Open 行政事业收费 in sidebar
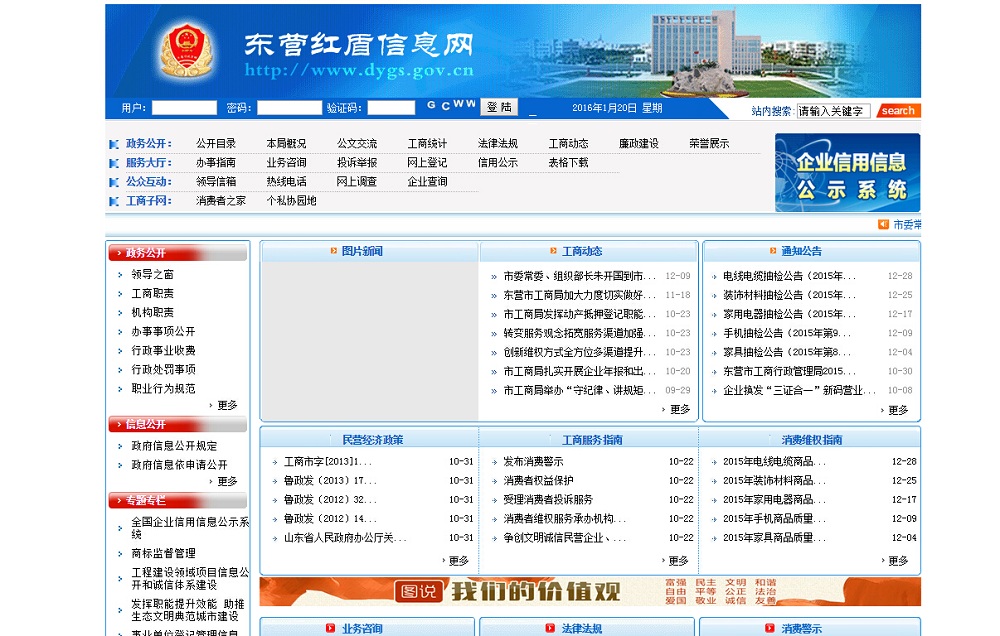The width and height of the screenshot is (1000, 636). (x=163, y=351)
